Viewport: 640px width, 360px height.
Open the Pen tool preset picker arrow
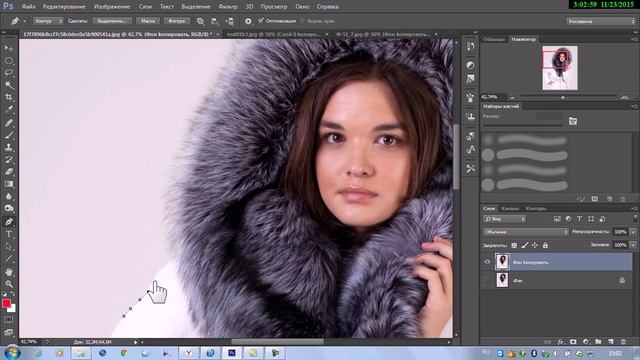click(x=24, y=21)
